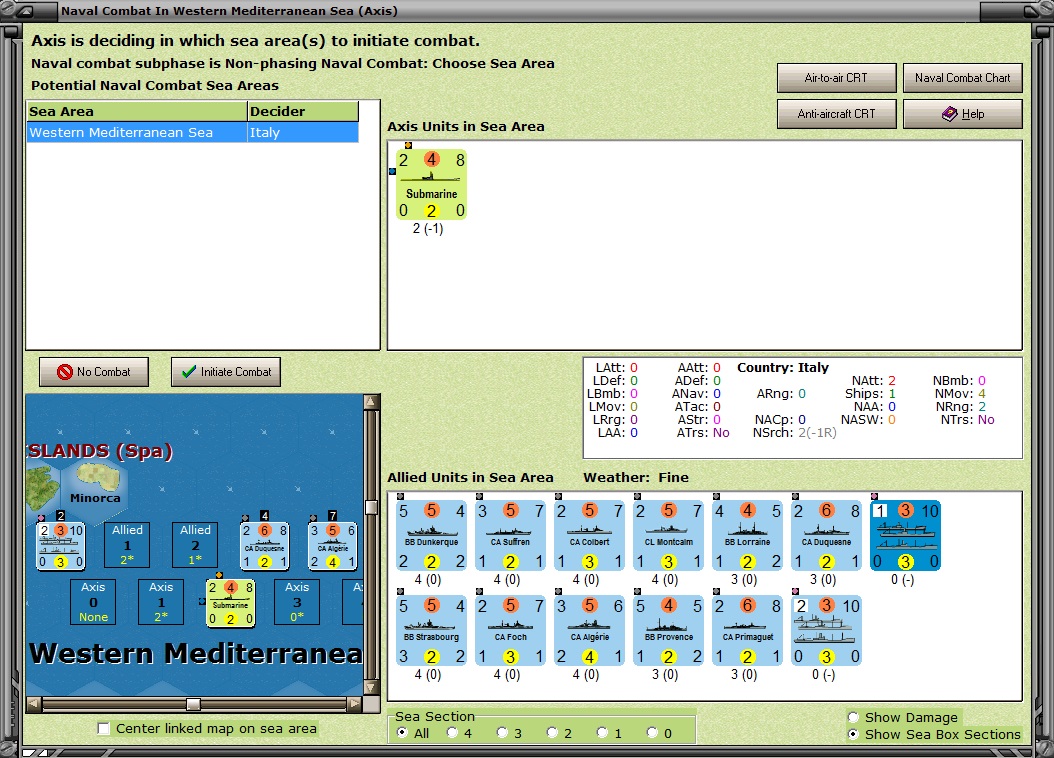Select the highlighted dark blue convoy counter
The image size is (1054, 758).
(x=905, y=536)
